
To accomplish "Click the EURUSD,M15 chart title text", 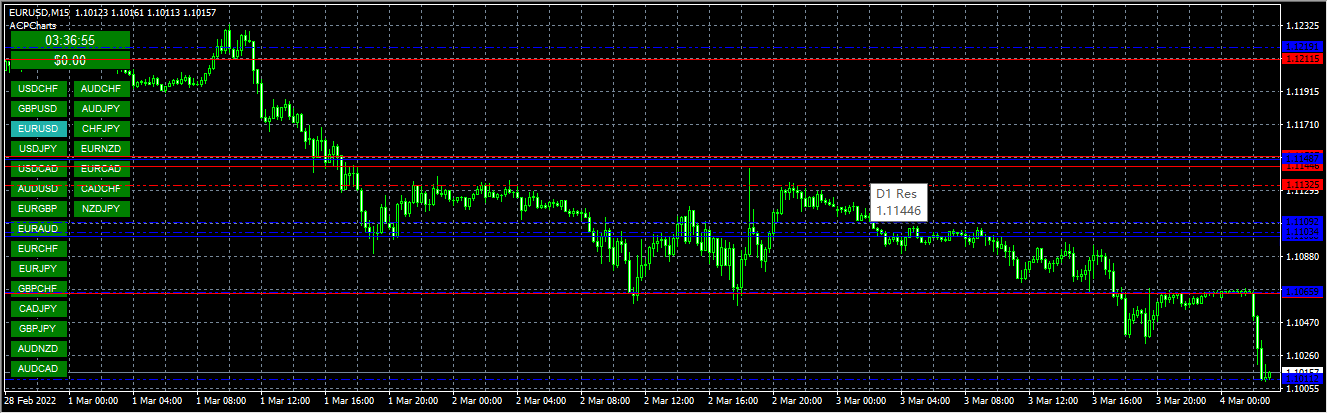I will (39, 12).
